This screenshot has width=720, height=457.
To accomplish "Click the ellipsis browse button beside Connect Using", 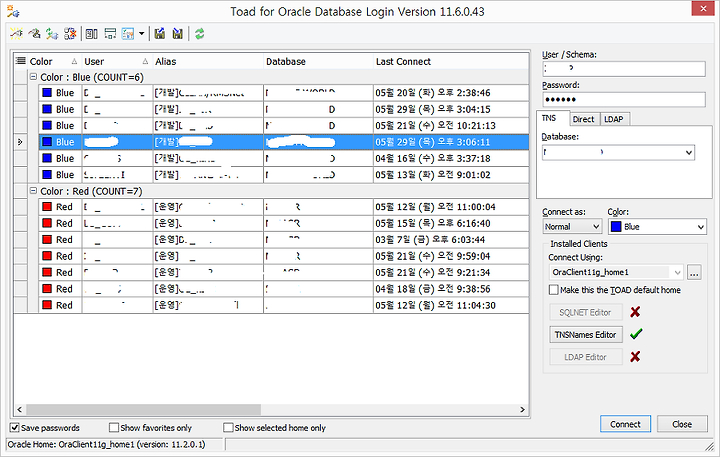I will 694,272.
